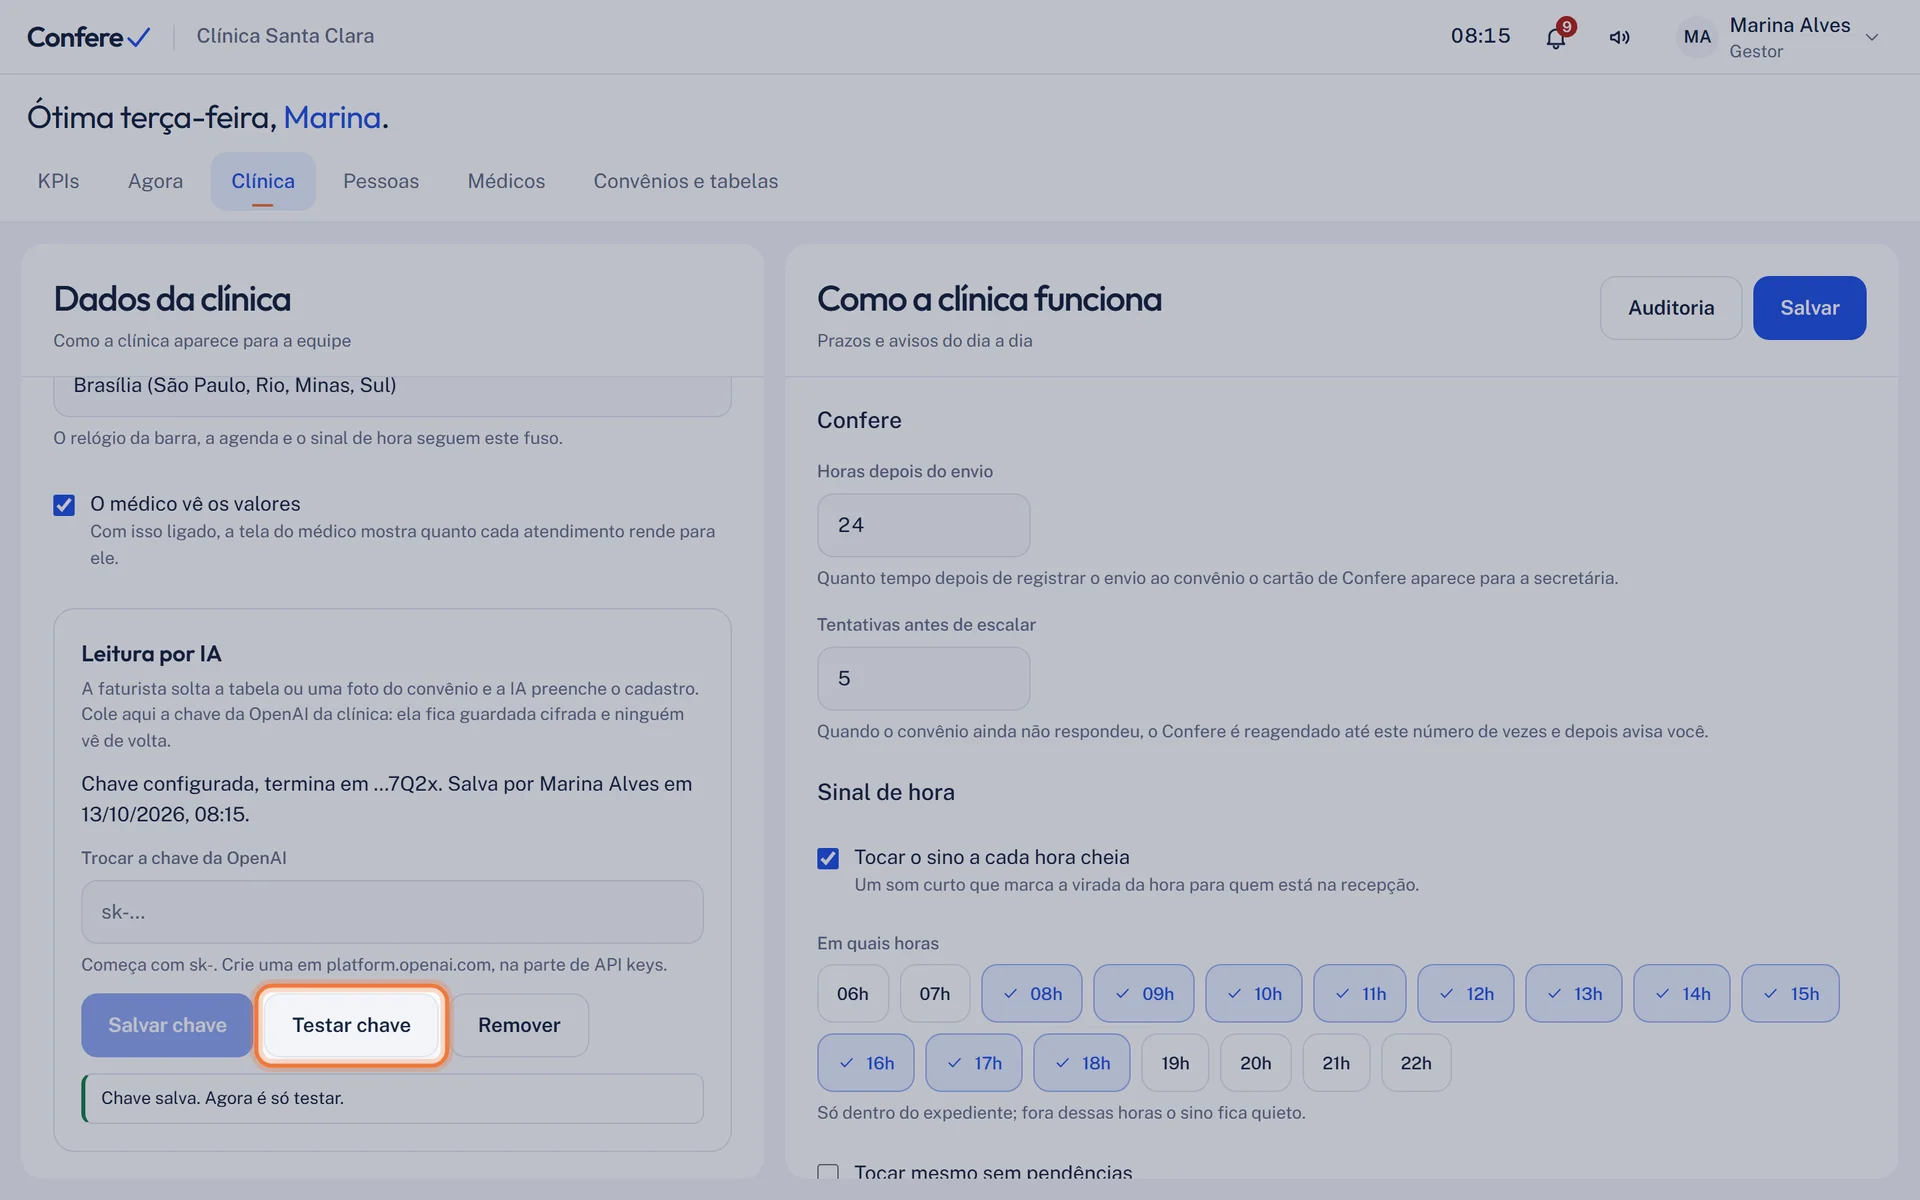Switch to the Agora tab
Viewport: 1920px width, 1200px height.
pos(155,181)
